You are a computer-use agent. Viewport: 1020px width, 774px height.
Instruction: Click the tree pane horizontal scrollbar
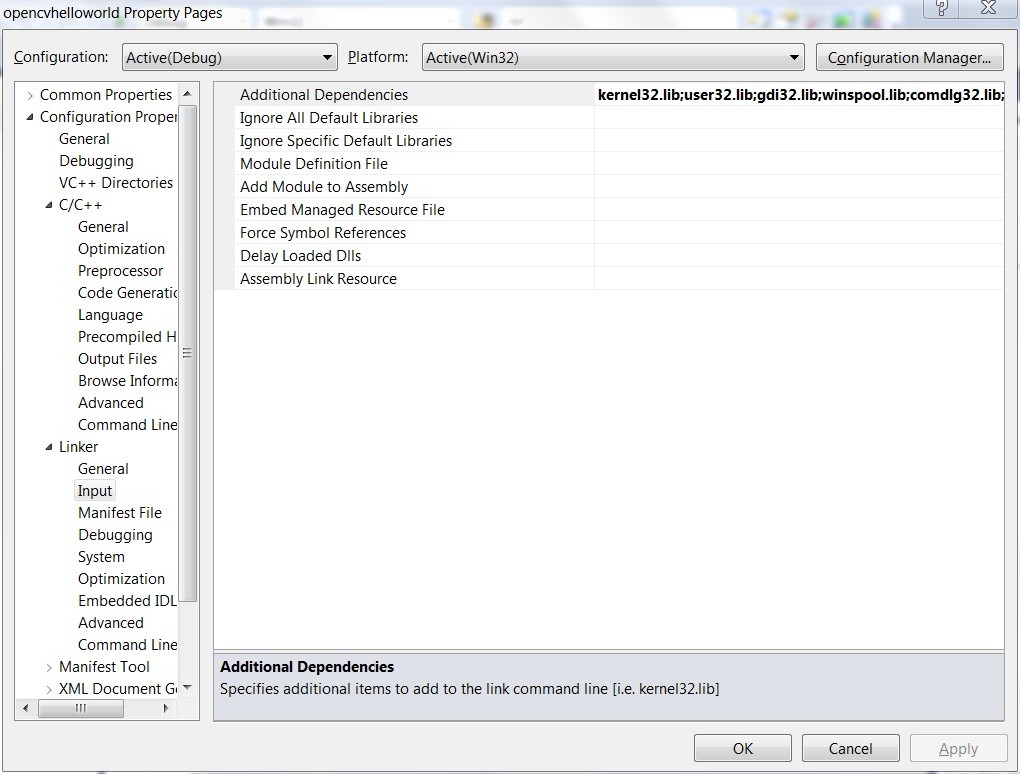[81, 708]
